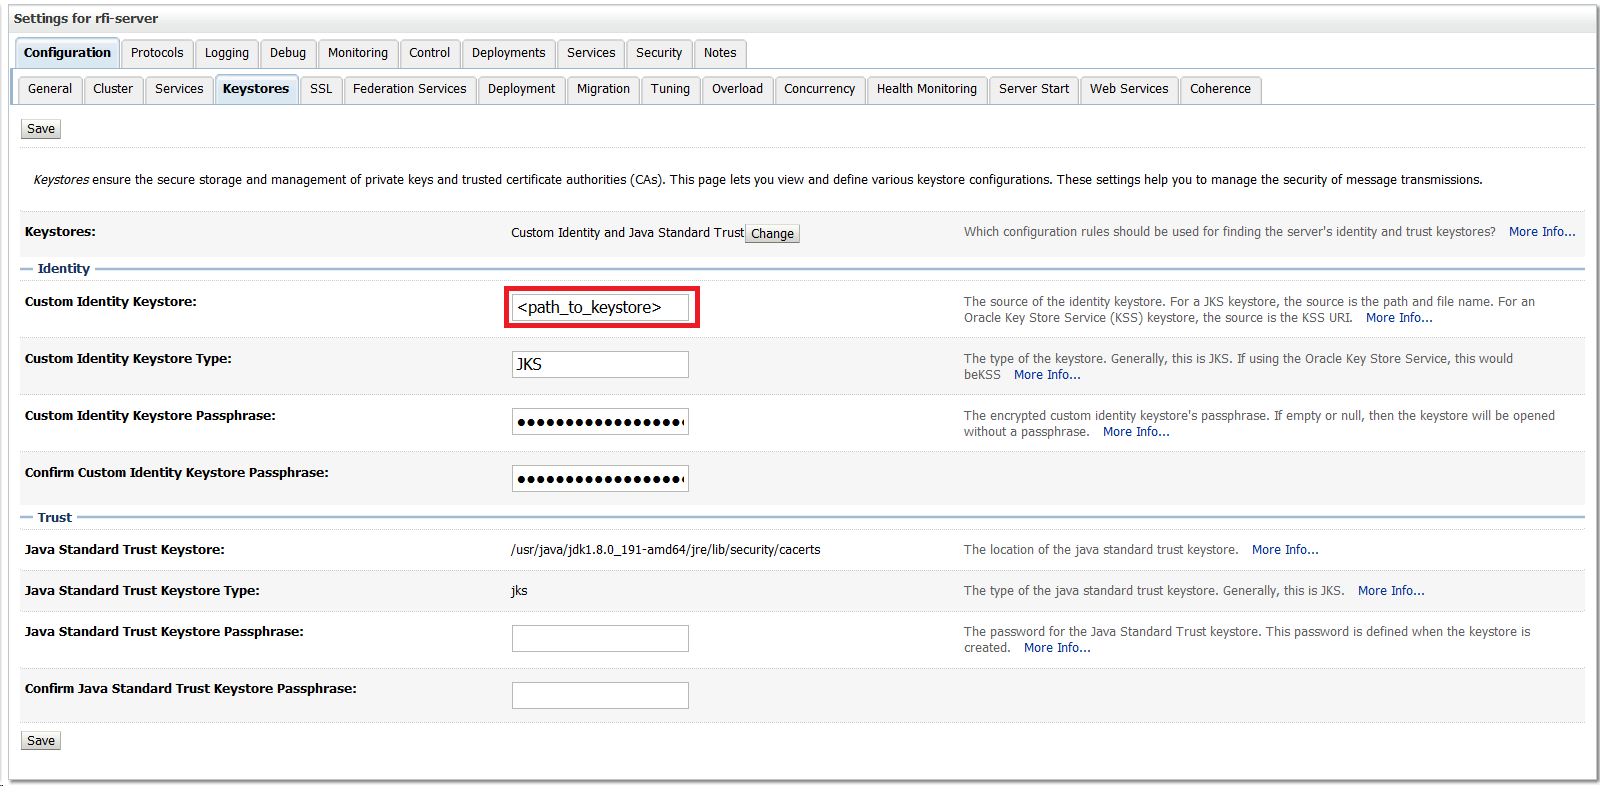The height and width of the screenshot is (786, 1600).
Task: Click Confirm Java Standard Trust Keystore Passphrase field
Action: coord(600,695)
